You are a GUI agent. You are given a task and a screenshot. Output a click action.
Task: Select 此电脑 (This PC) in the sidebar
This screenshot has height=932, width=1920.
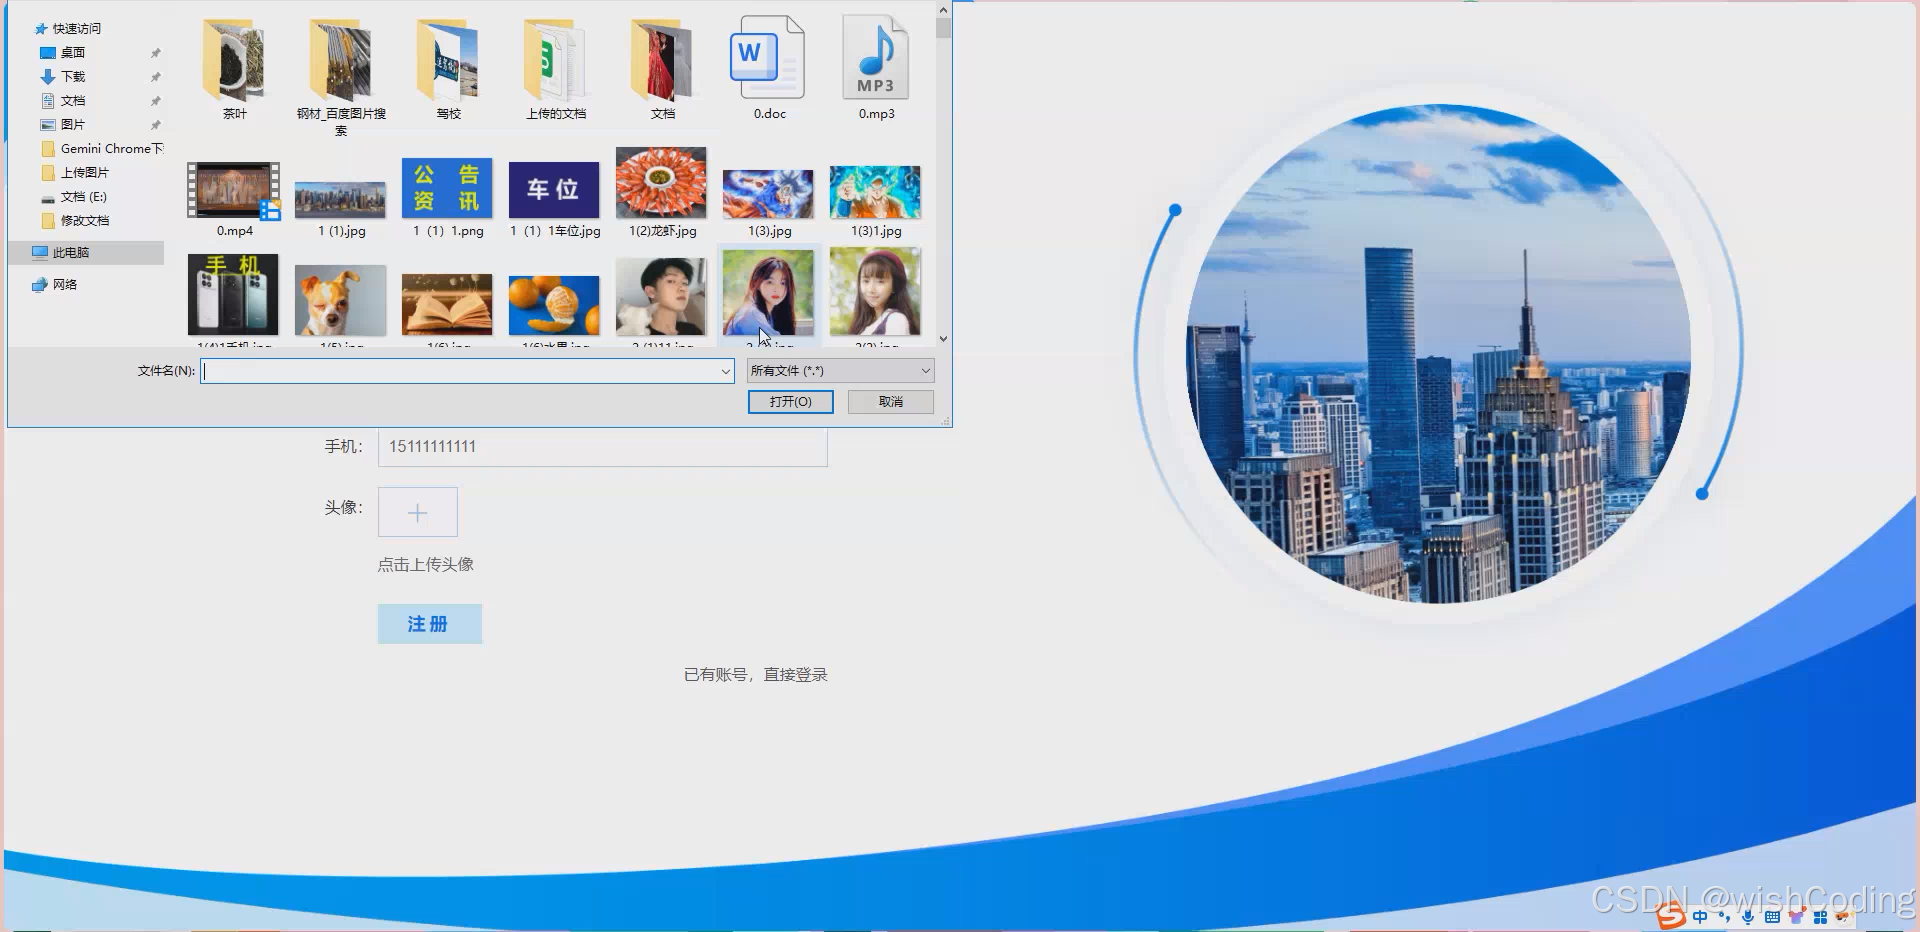[x=66, y=252]
